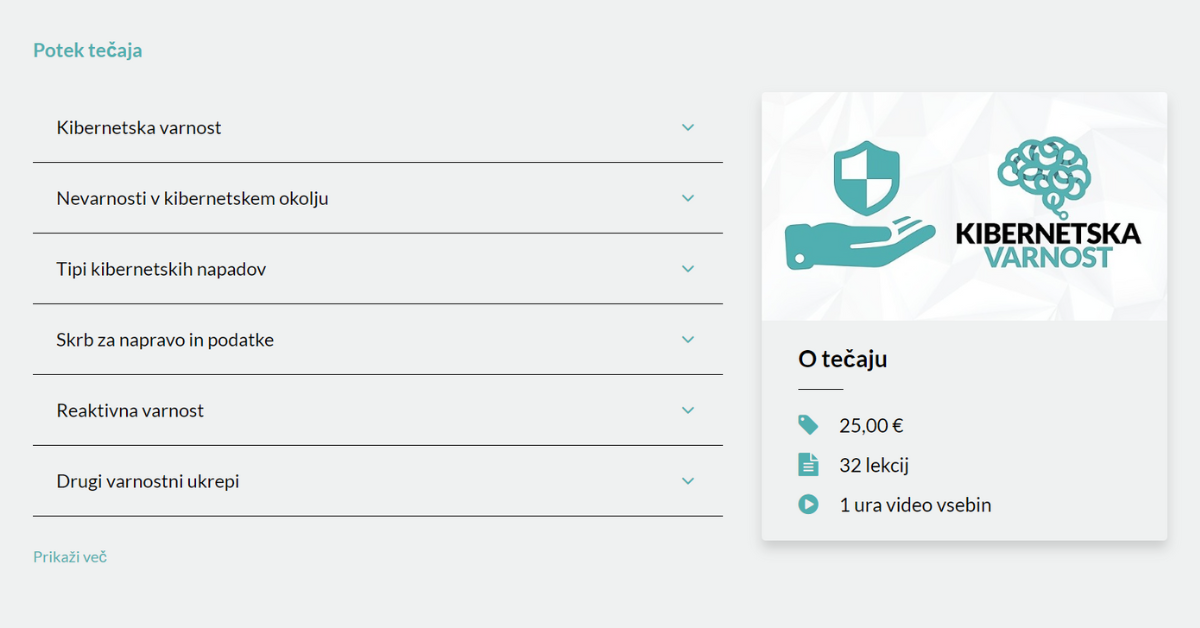Click the Drugi varnostni ukrepi title
1200x628 pixels.
148,481
